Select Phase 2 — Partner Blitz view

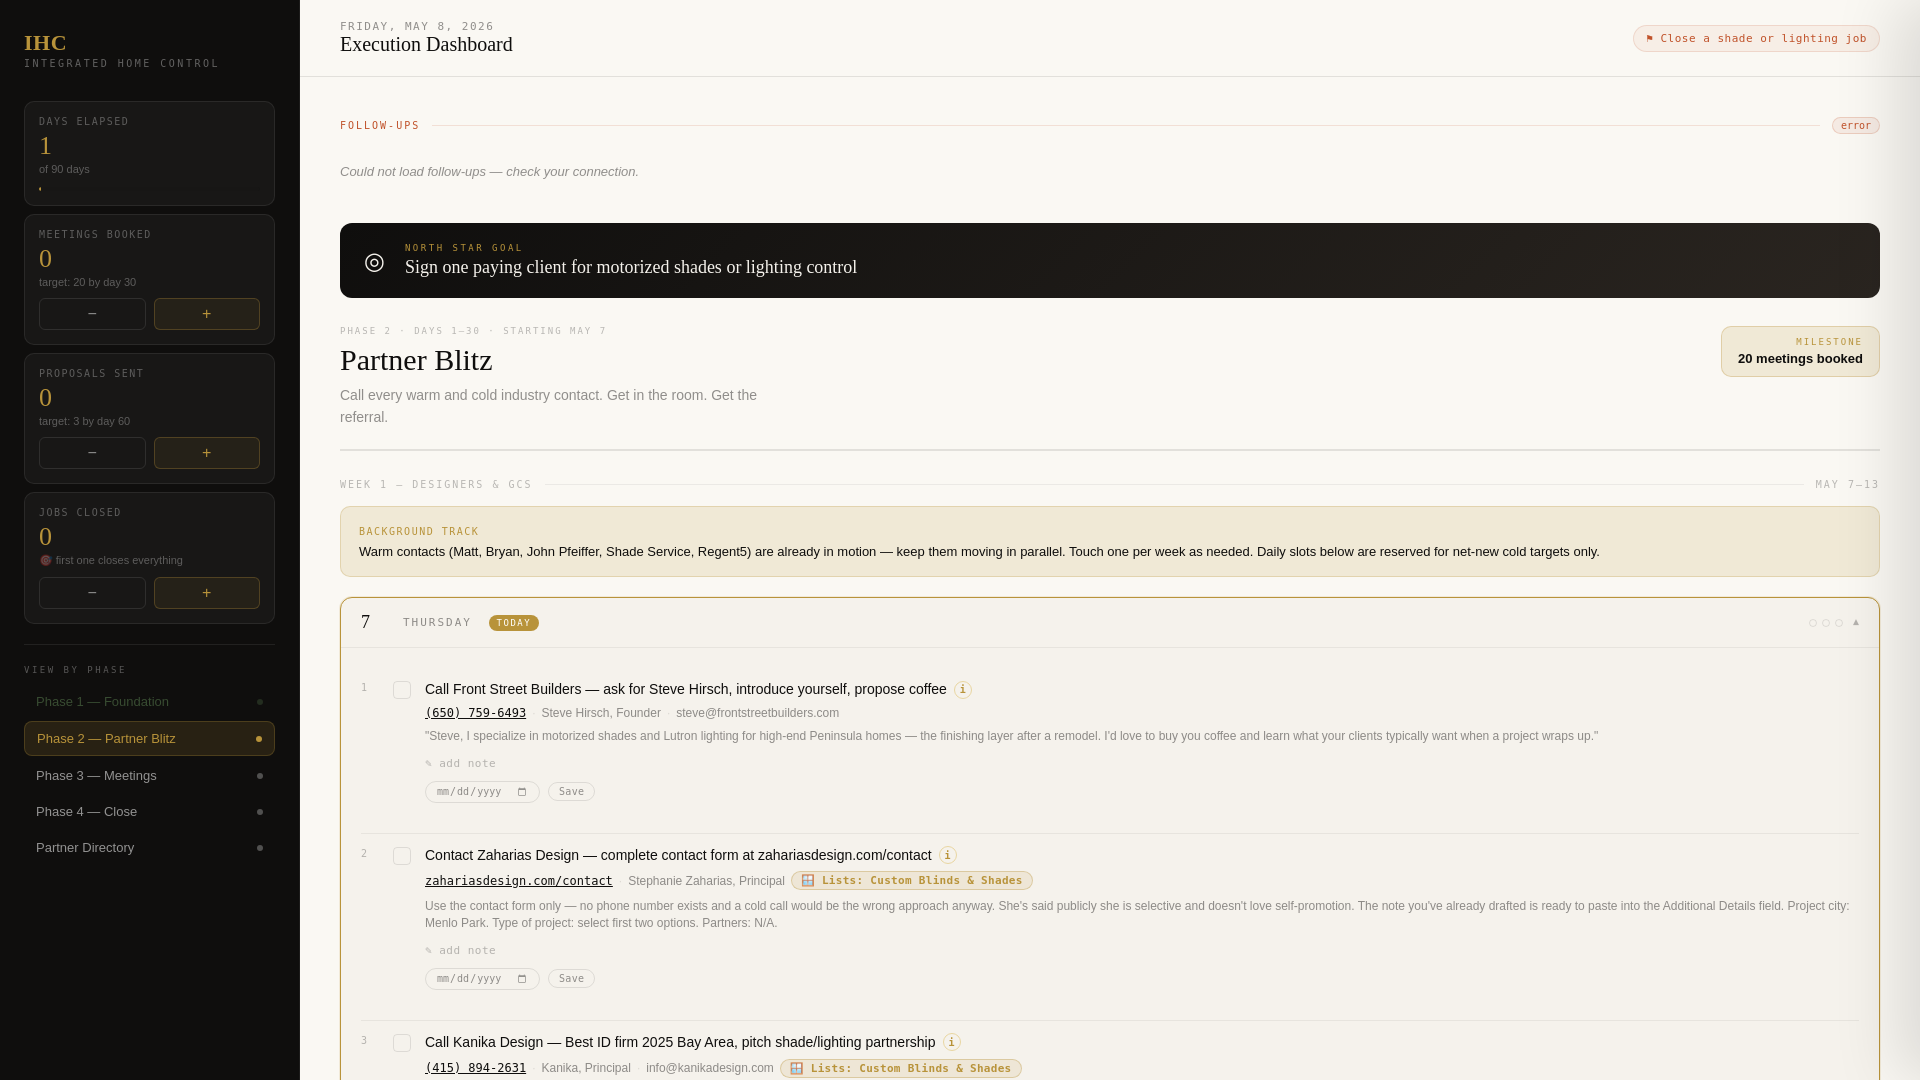click(149, 739)
